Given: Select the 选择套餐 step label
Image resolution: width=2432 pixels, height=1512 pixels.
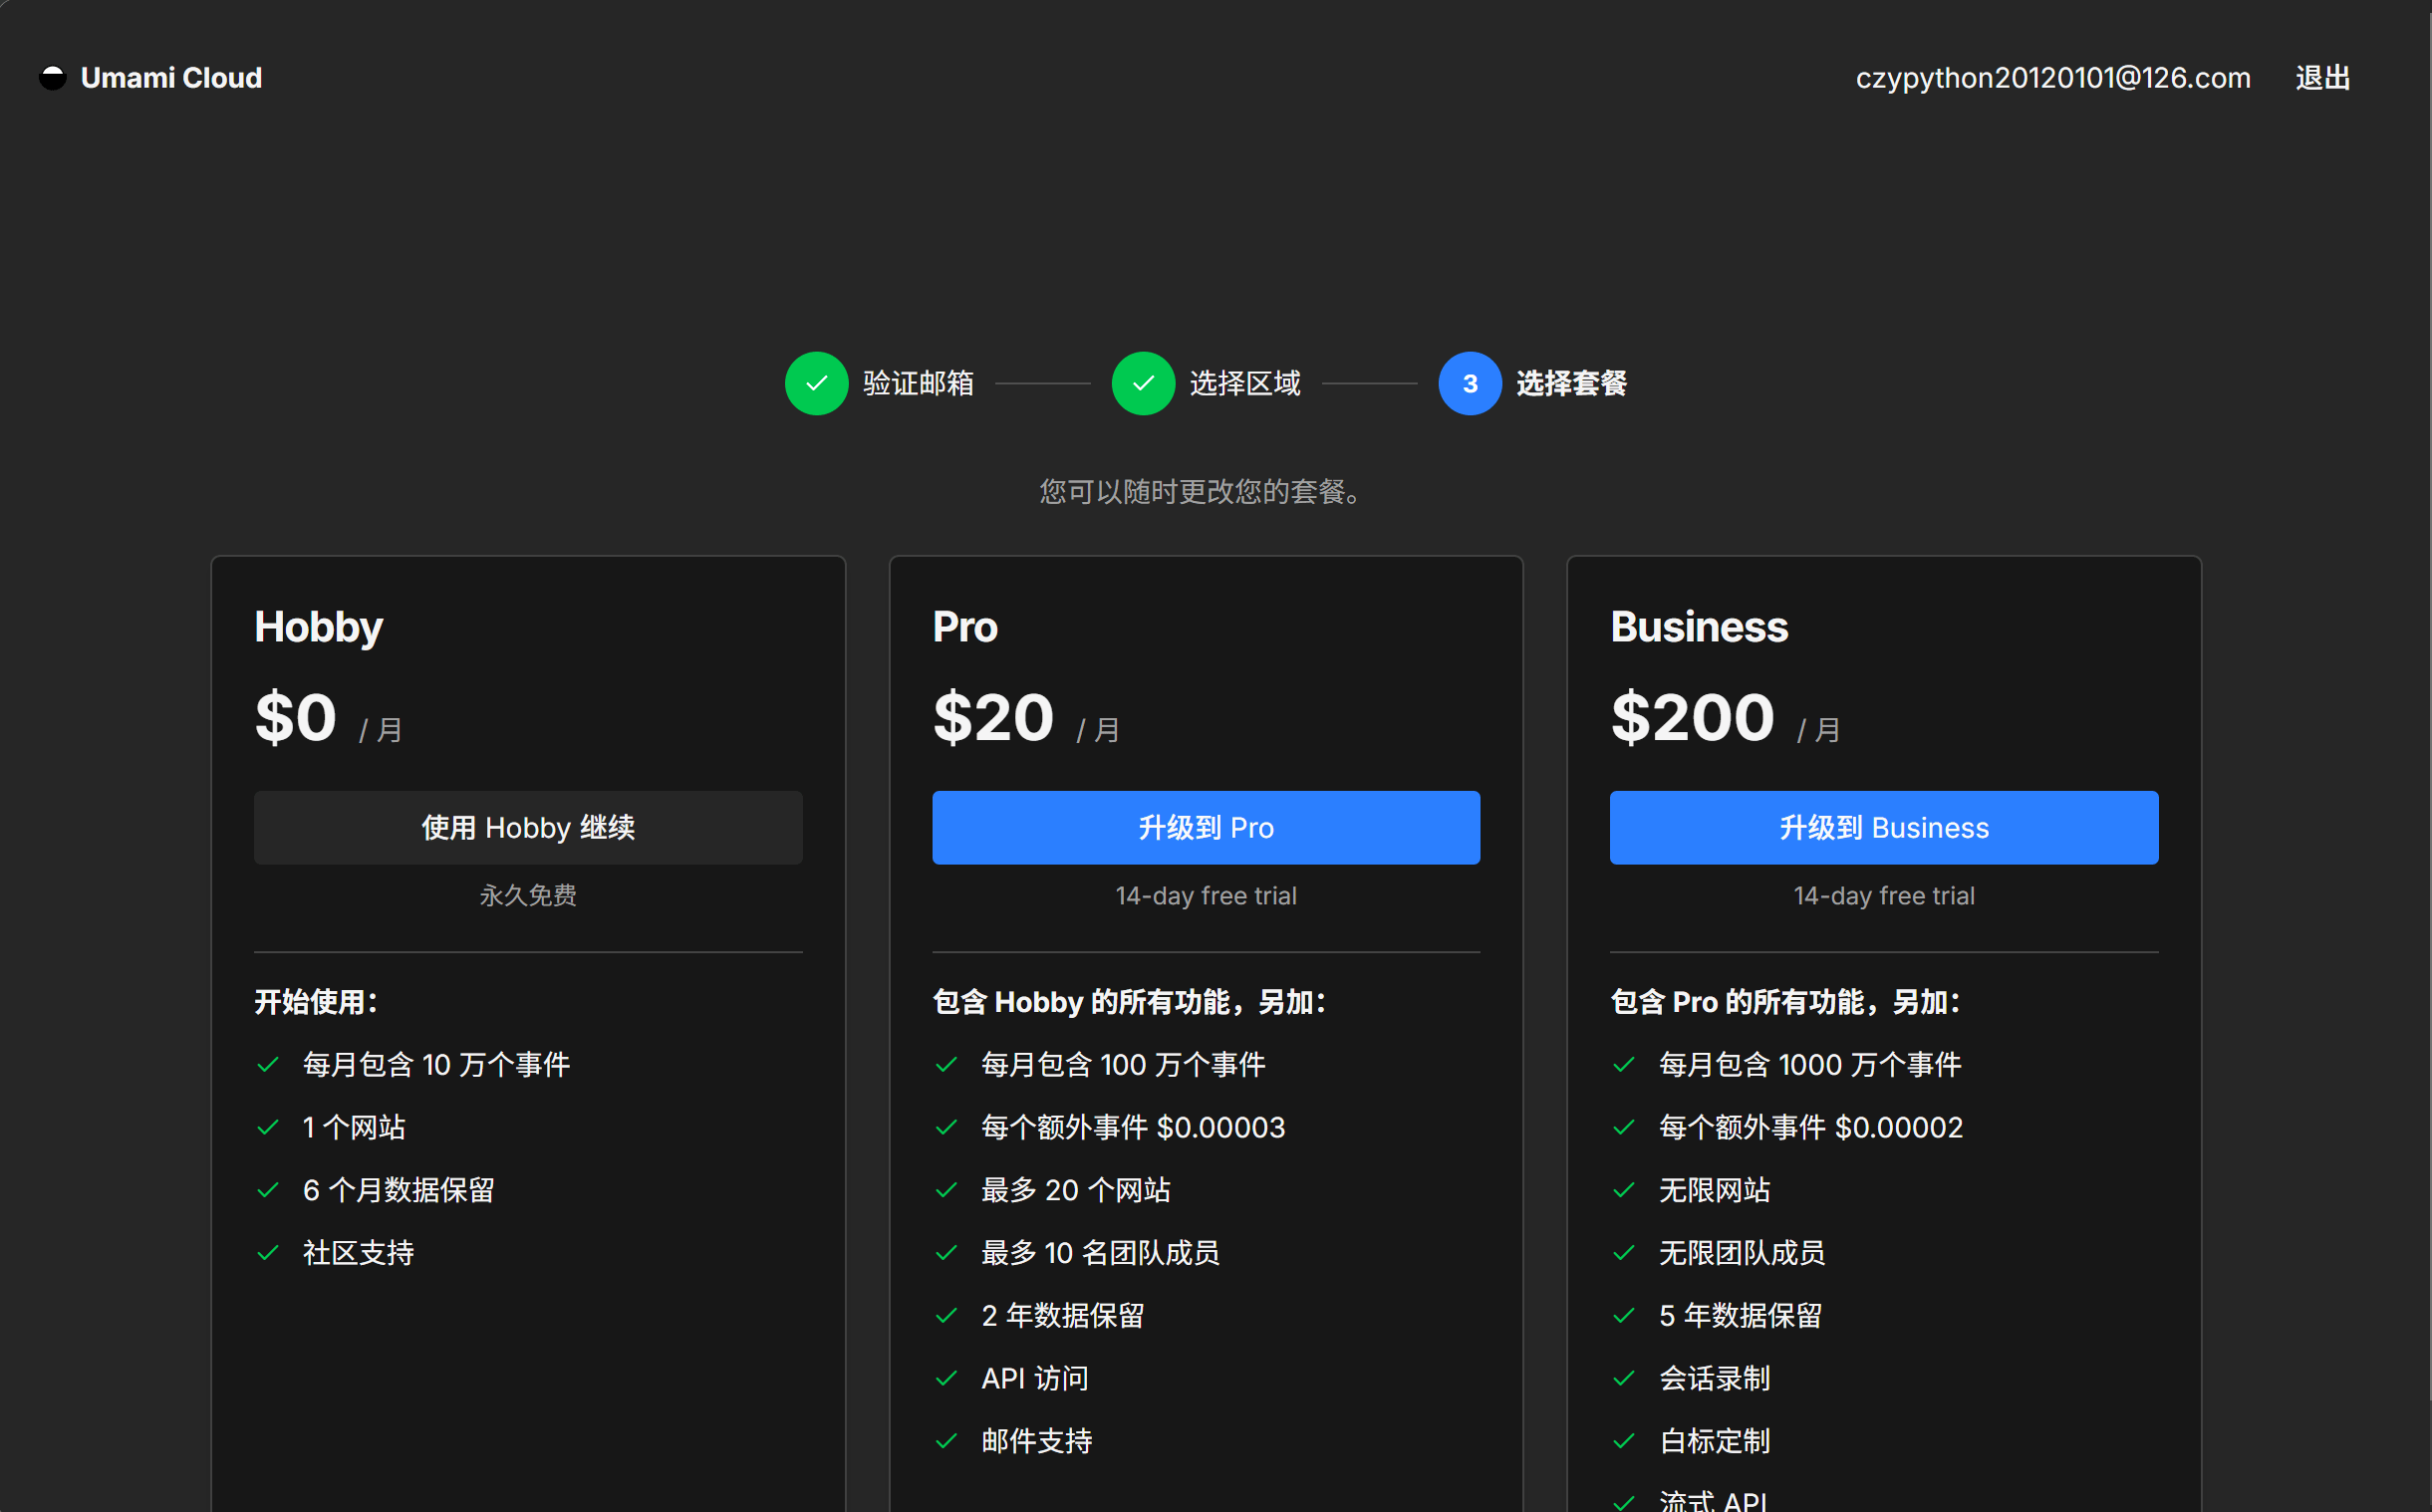Looking at the screenshot, I should point(1572,383).
